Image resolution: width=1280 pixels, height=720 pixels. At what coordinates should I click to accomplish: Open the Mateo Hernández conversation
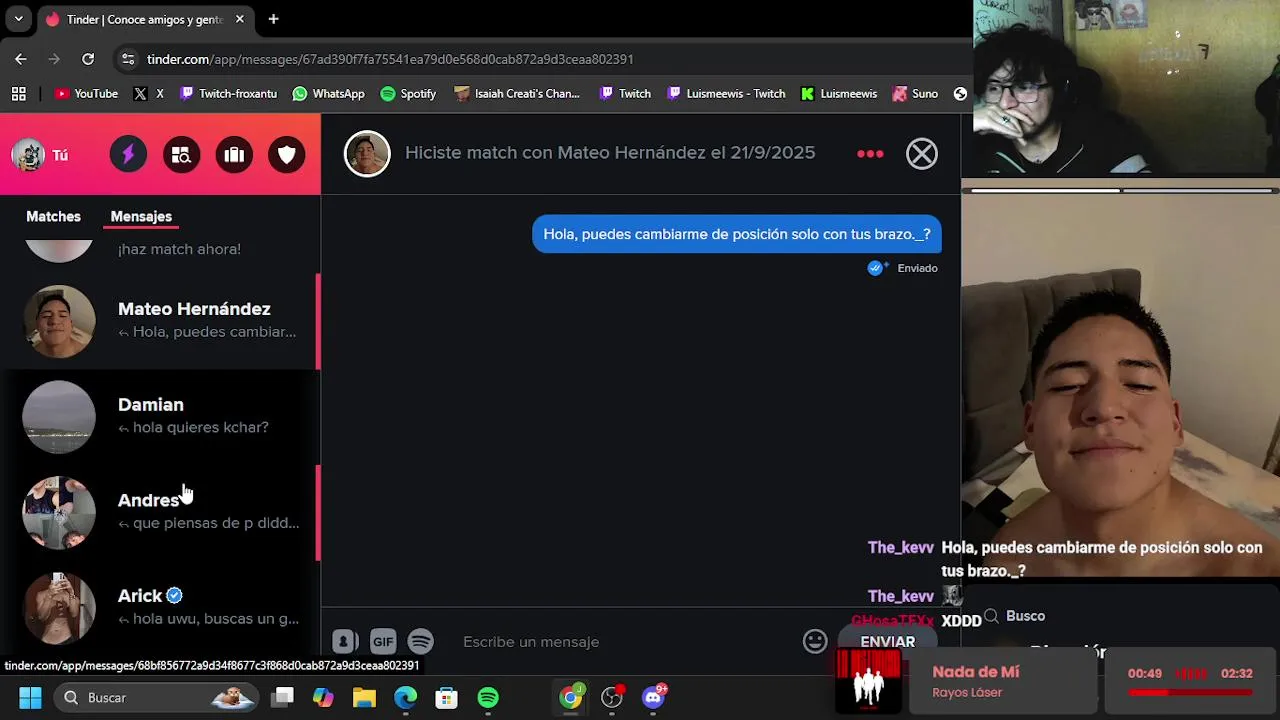coord(160,321)
